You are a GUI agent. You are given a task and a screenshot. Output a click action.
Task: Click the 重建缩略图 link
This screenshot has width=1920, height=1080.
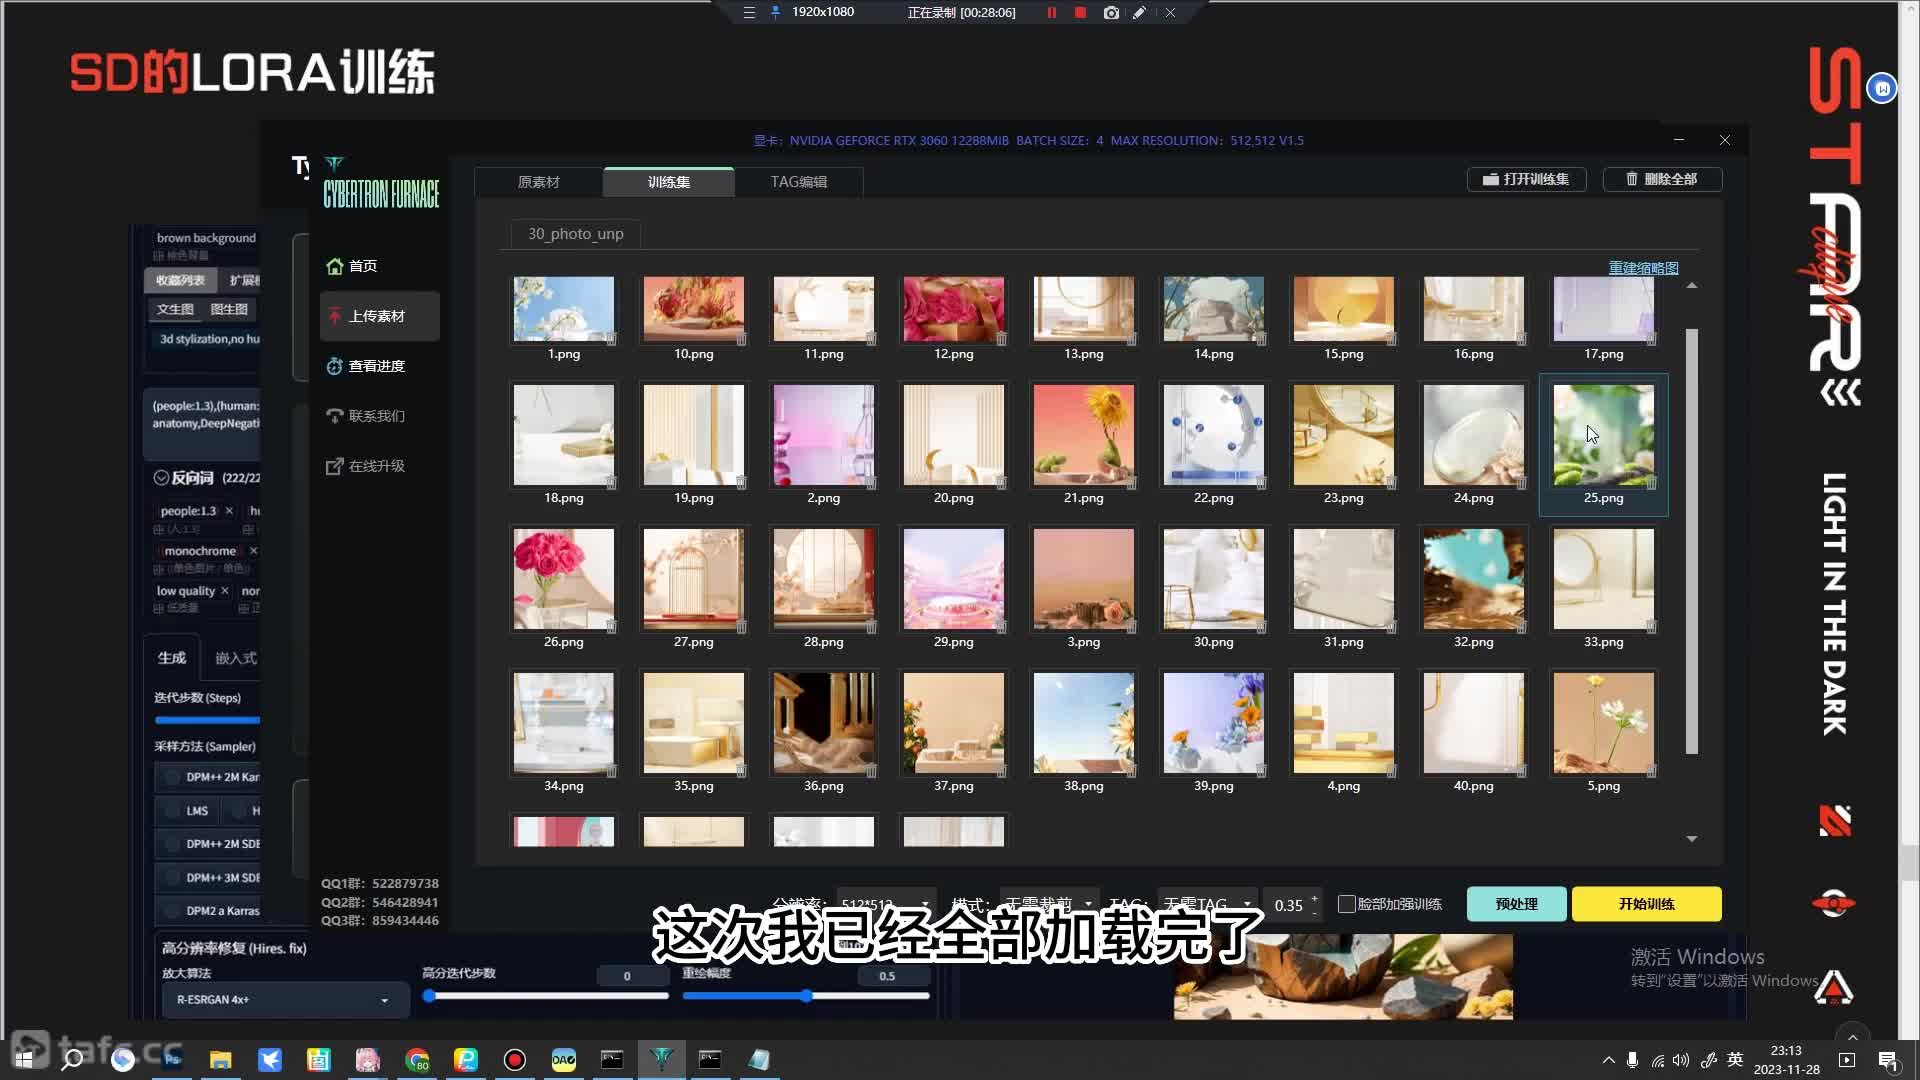point(1643,268)
